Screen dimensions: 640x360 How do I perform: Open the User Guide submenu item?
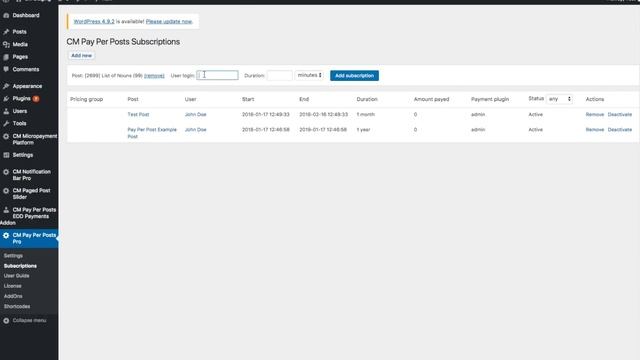pyautogui.click(x=17, y=276)
